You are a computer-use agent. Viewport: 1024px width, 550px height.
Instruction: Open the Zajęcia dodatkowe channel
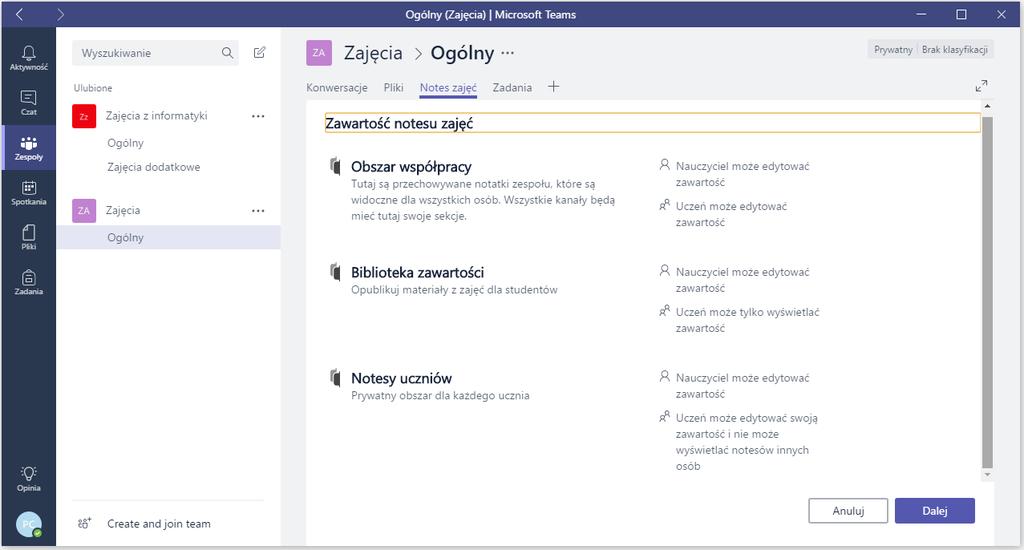coord(153,167)
